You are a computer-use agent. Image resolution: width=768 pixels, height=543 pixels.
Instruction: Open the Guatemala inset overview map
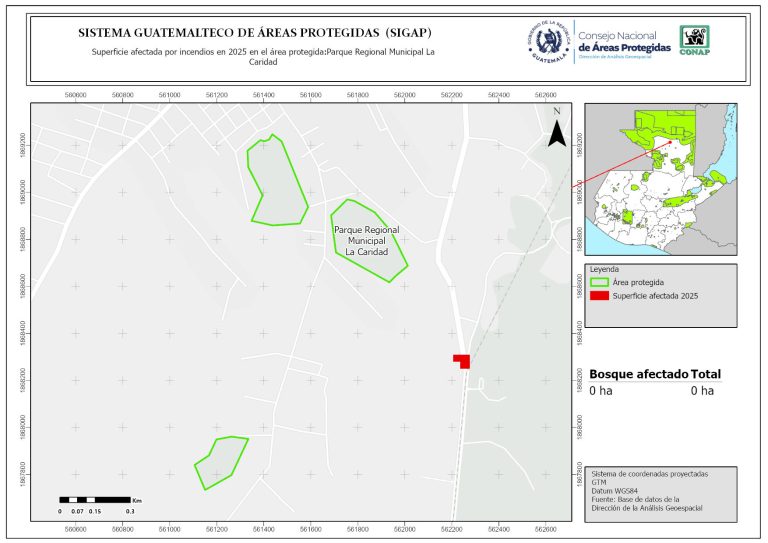tap(660, 180)
